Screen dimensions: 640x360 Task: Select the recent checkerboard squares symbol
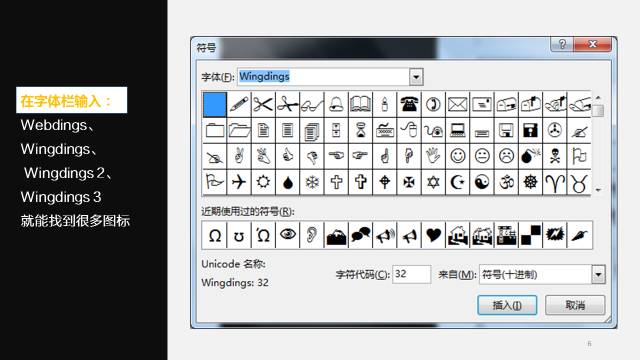pyautogui.click(x=530, y=235)
